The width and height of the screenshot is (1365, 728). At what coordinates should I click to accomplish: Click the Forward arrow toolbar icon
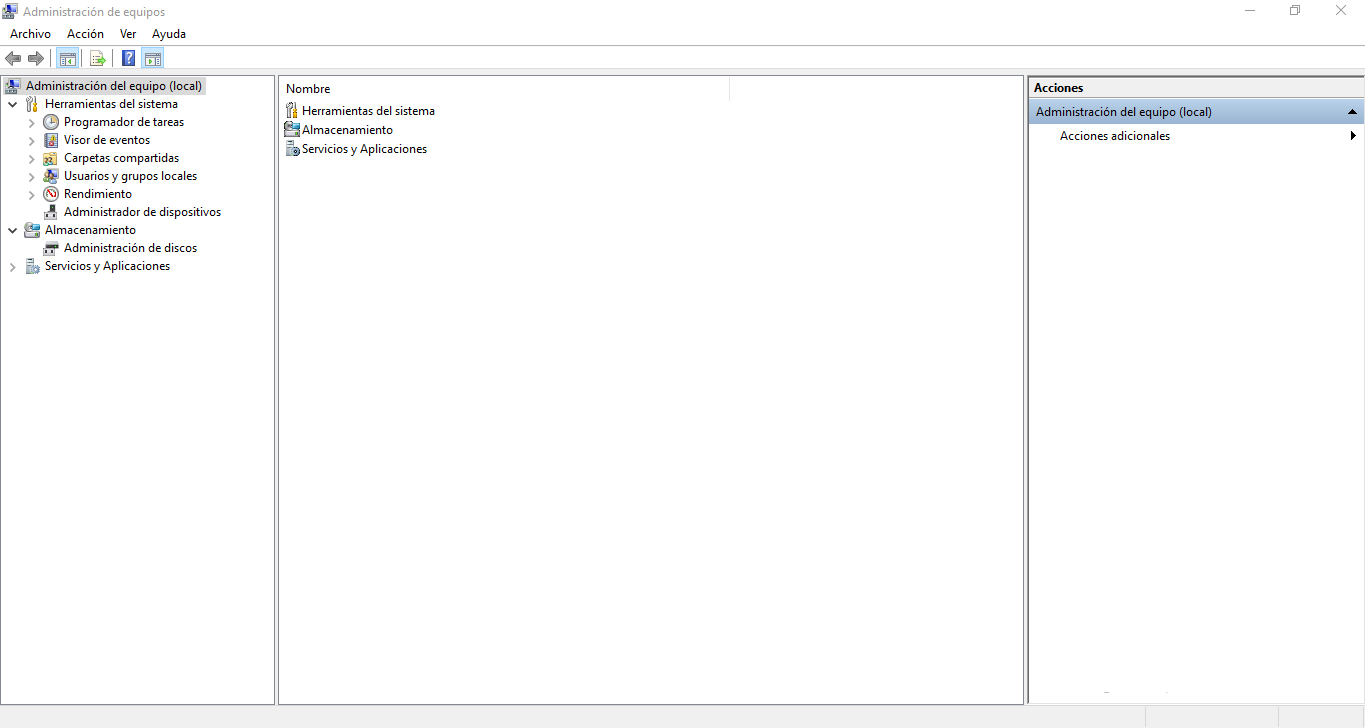(x=36, y=58)
